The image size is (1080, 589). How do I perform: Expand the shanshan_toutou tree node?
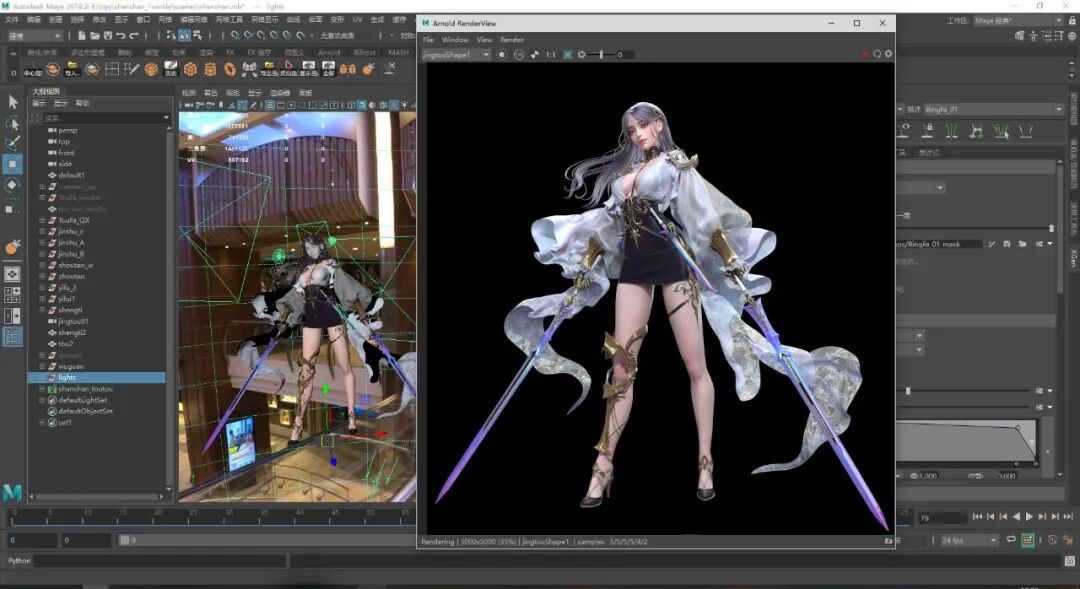pos(42,389)
